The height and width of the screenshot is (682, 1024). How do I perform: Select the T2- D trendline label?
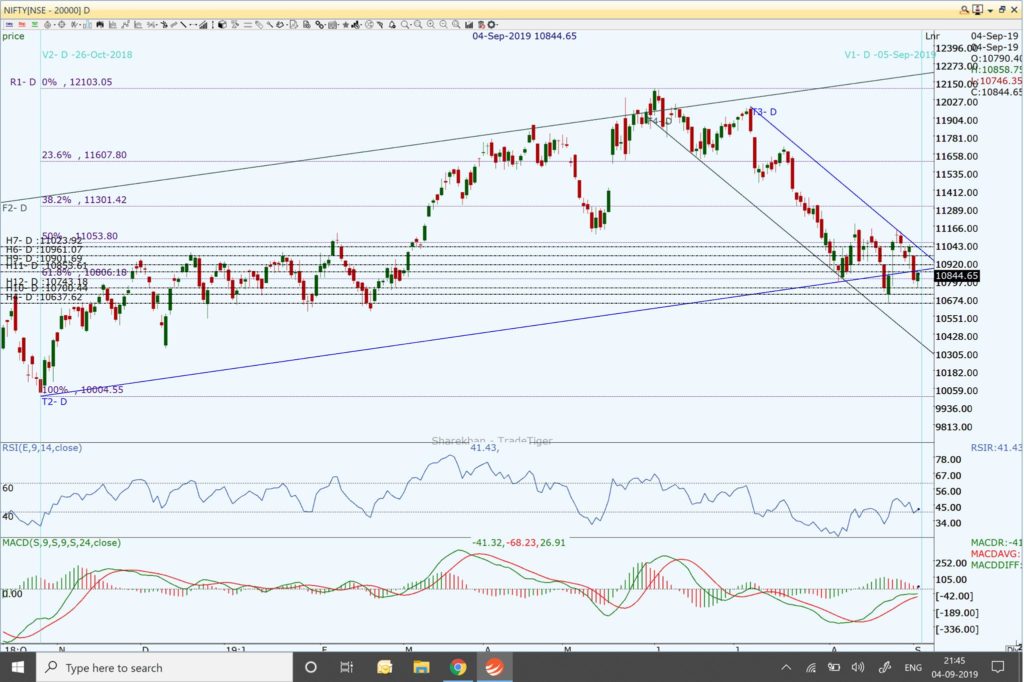54,401
